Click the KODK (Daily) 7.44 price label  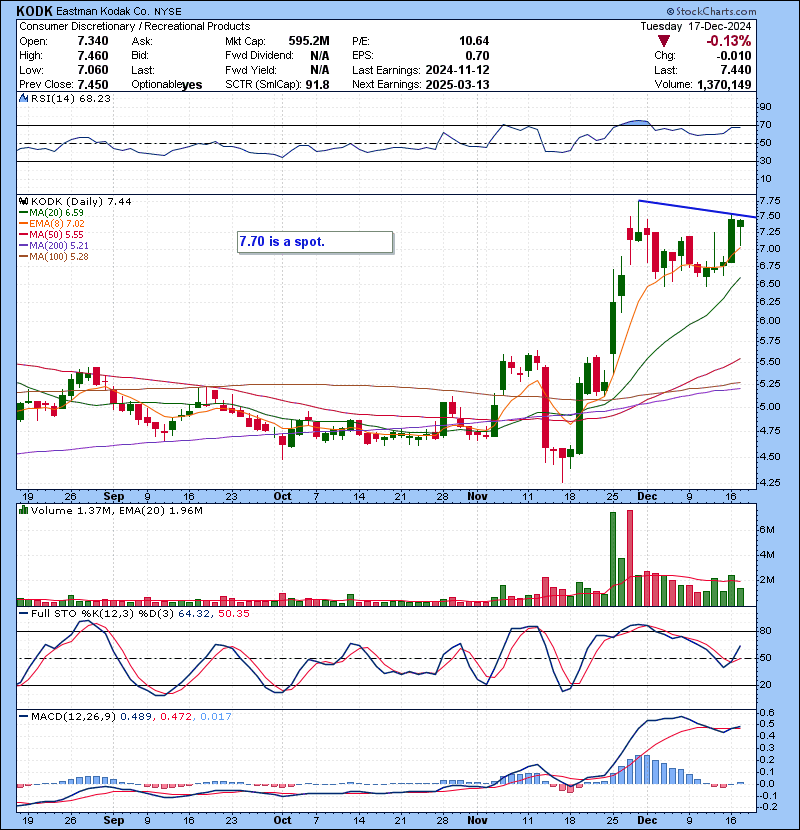click(x=81, y=201)
